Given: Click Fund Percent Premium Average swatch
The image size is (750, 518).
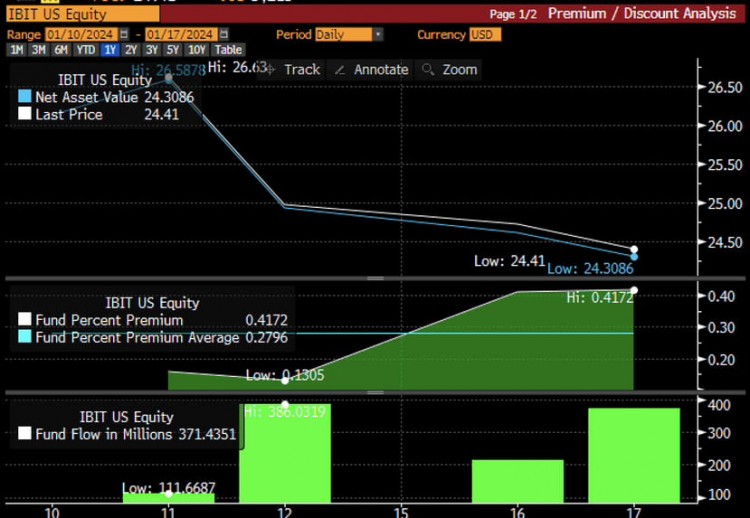Looking at the screenshot, I should [x=25, y=337].
